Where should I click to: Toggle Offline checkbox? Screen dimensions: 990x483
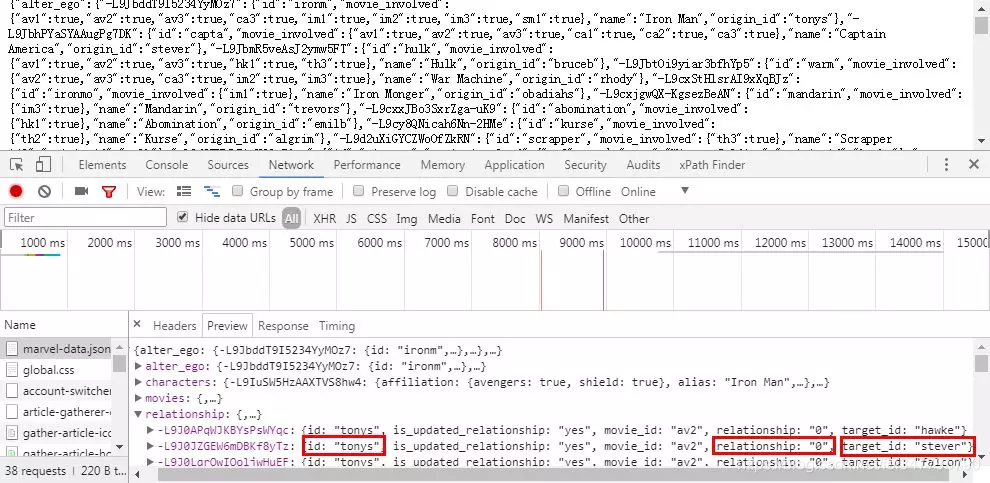coord(564,191)
